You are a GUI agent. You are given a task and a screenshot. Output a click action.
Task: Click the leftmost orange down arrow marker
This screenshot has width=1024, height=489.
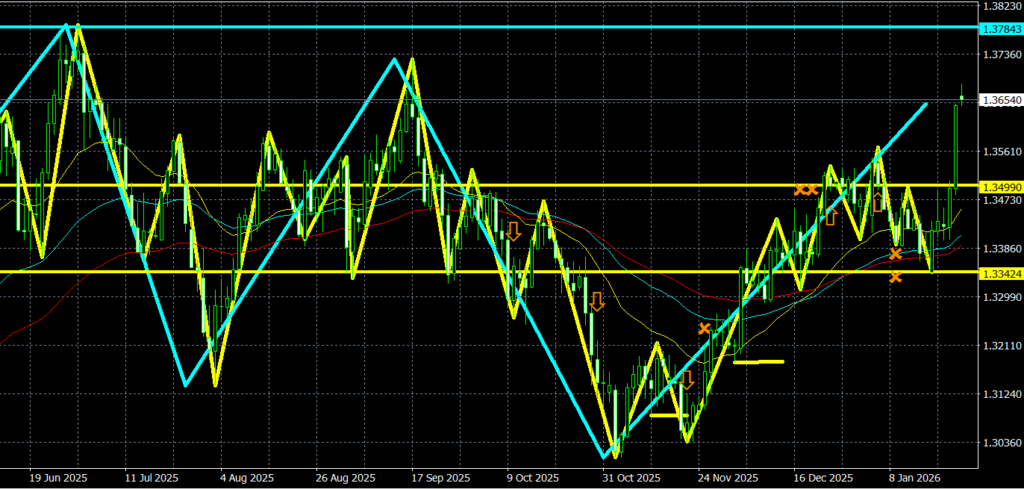[x=513, y=231]
